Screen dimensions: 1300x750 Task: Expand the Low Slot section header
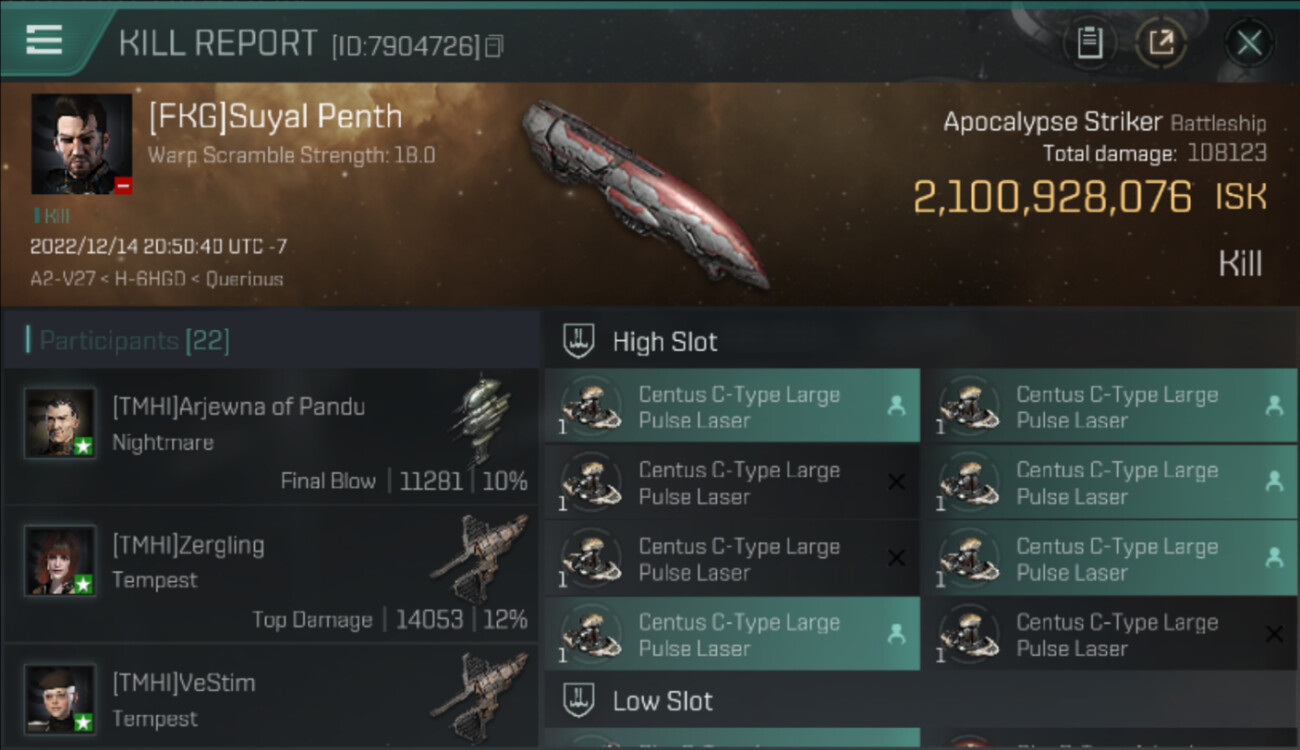pos(662,701)
